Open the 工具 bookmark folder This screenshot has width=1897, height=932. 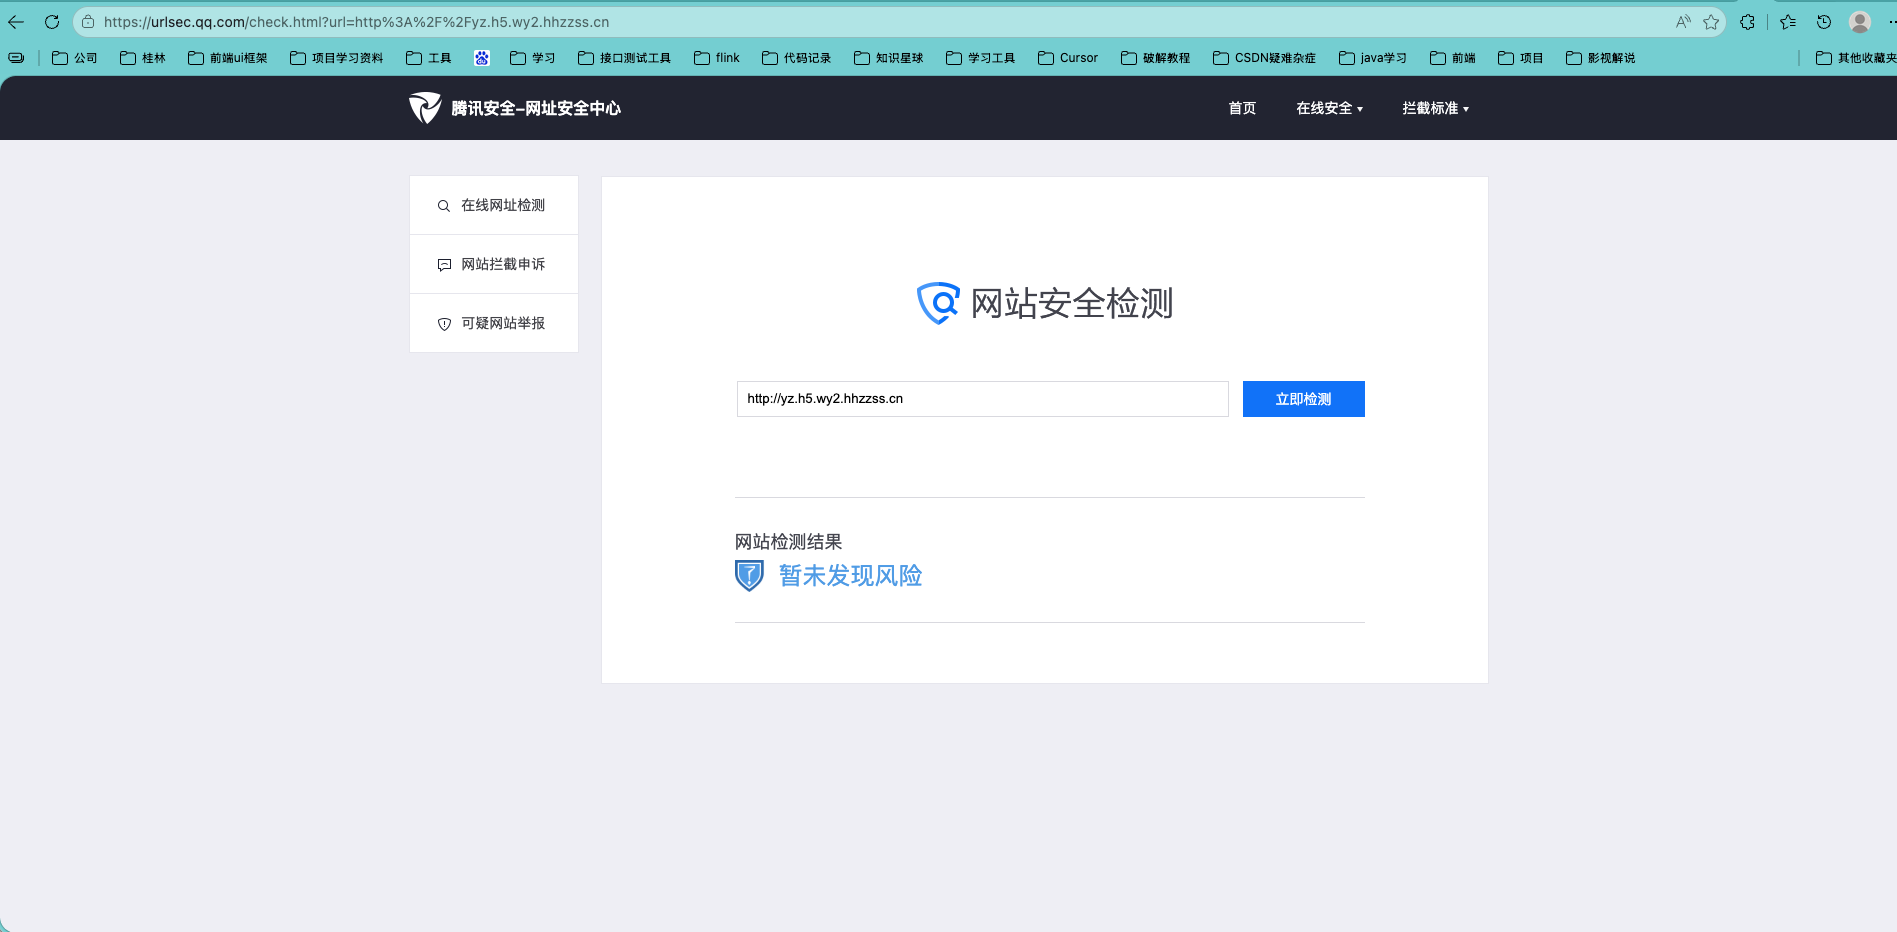coord(429,58)
